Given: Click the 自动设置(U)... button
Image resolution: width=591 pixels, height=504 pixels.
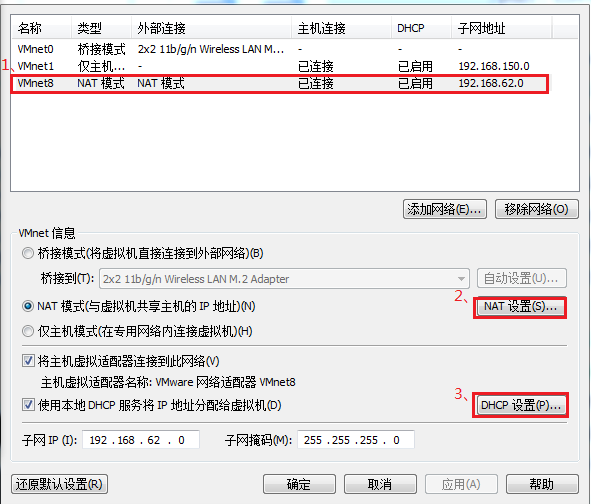Looking at the screenshot, I should 522,279.
